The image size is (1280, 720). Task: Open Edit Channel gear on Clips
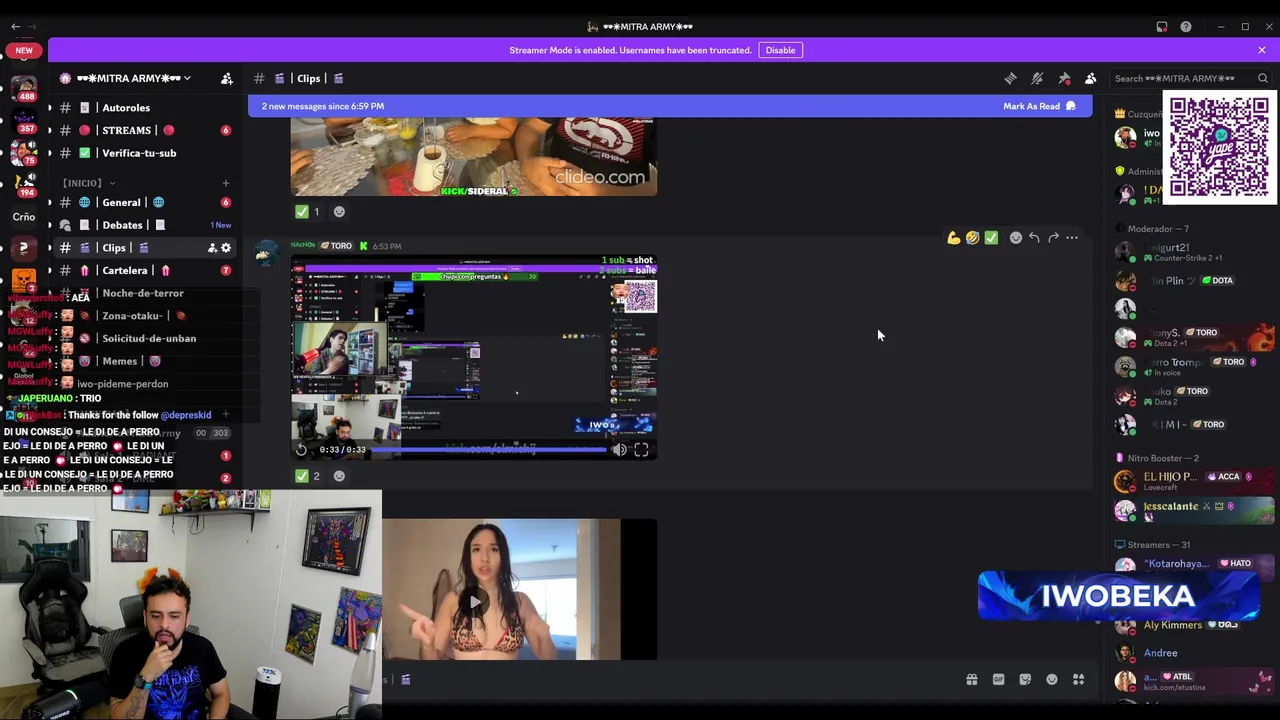click(226, 248)
